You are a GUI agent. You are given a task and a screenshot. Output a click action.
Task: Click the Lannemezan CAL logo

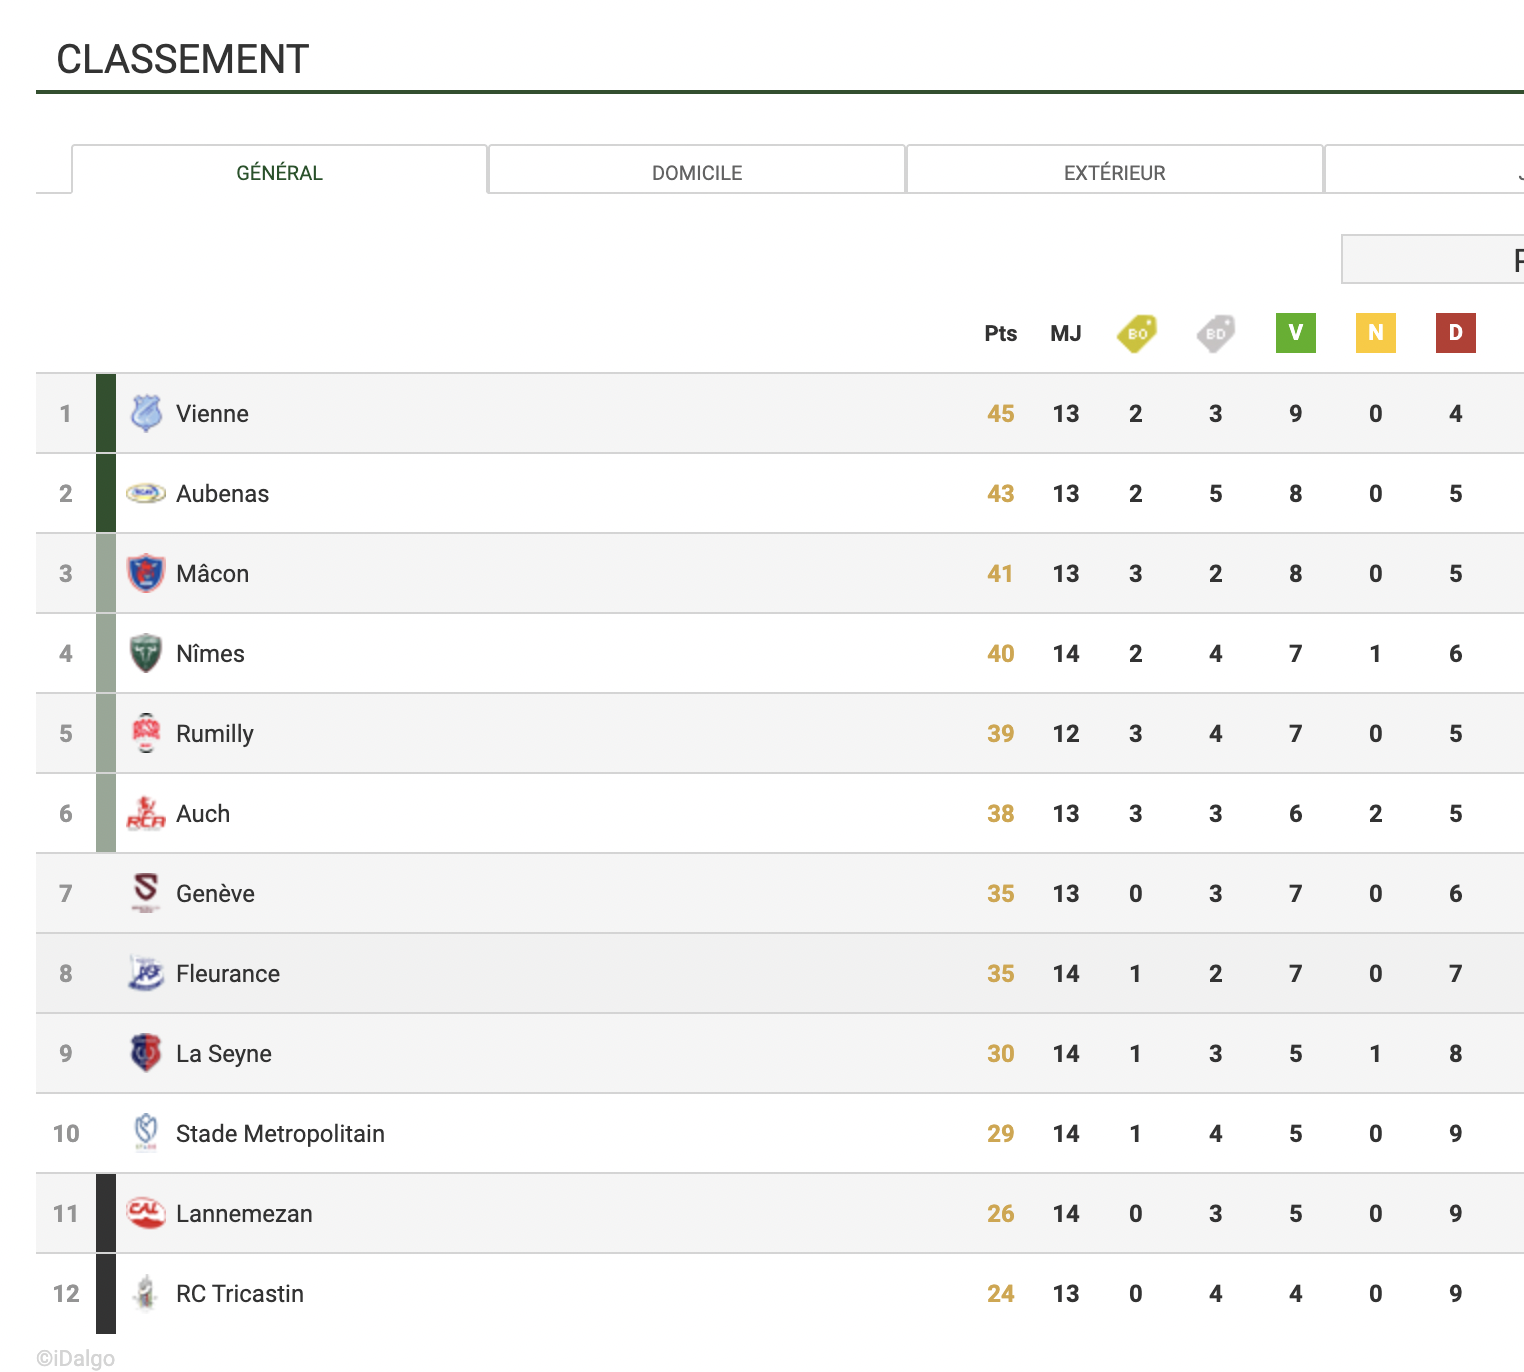point(146,1213)
